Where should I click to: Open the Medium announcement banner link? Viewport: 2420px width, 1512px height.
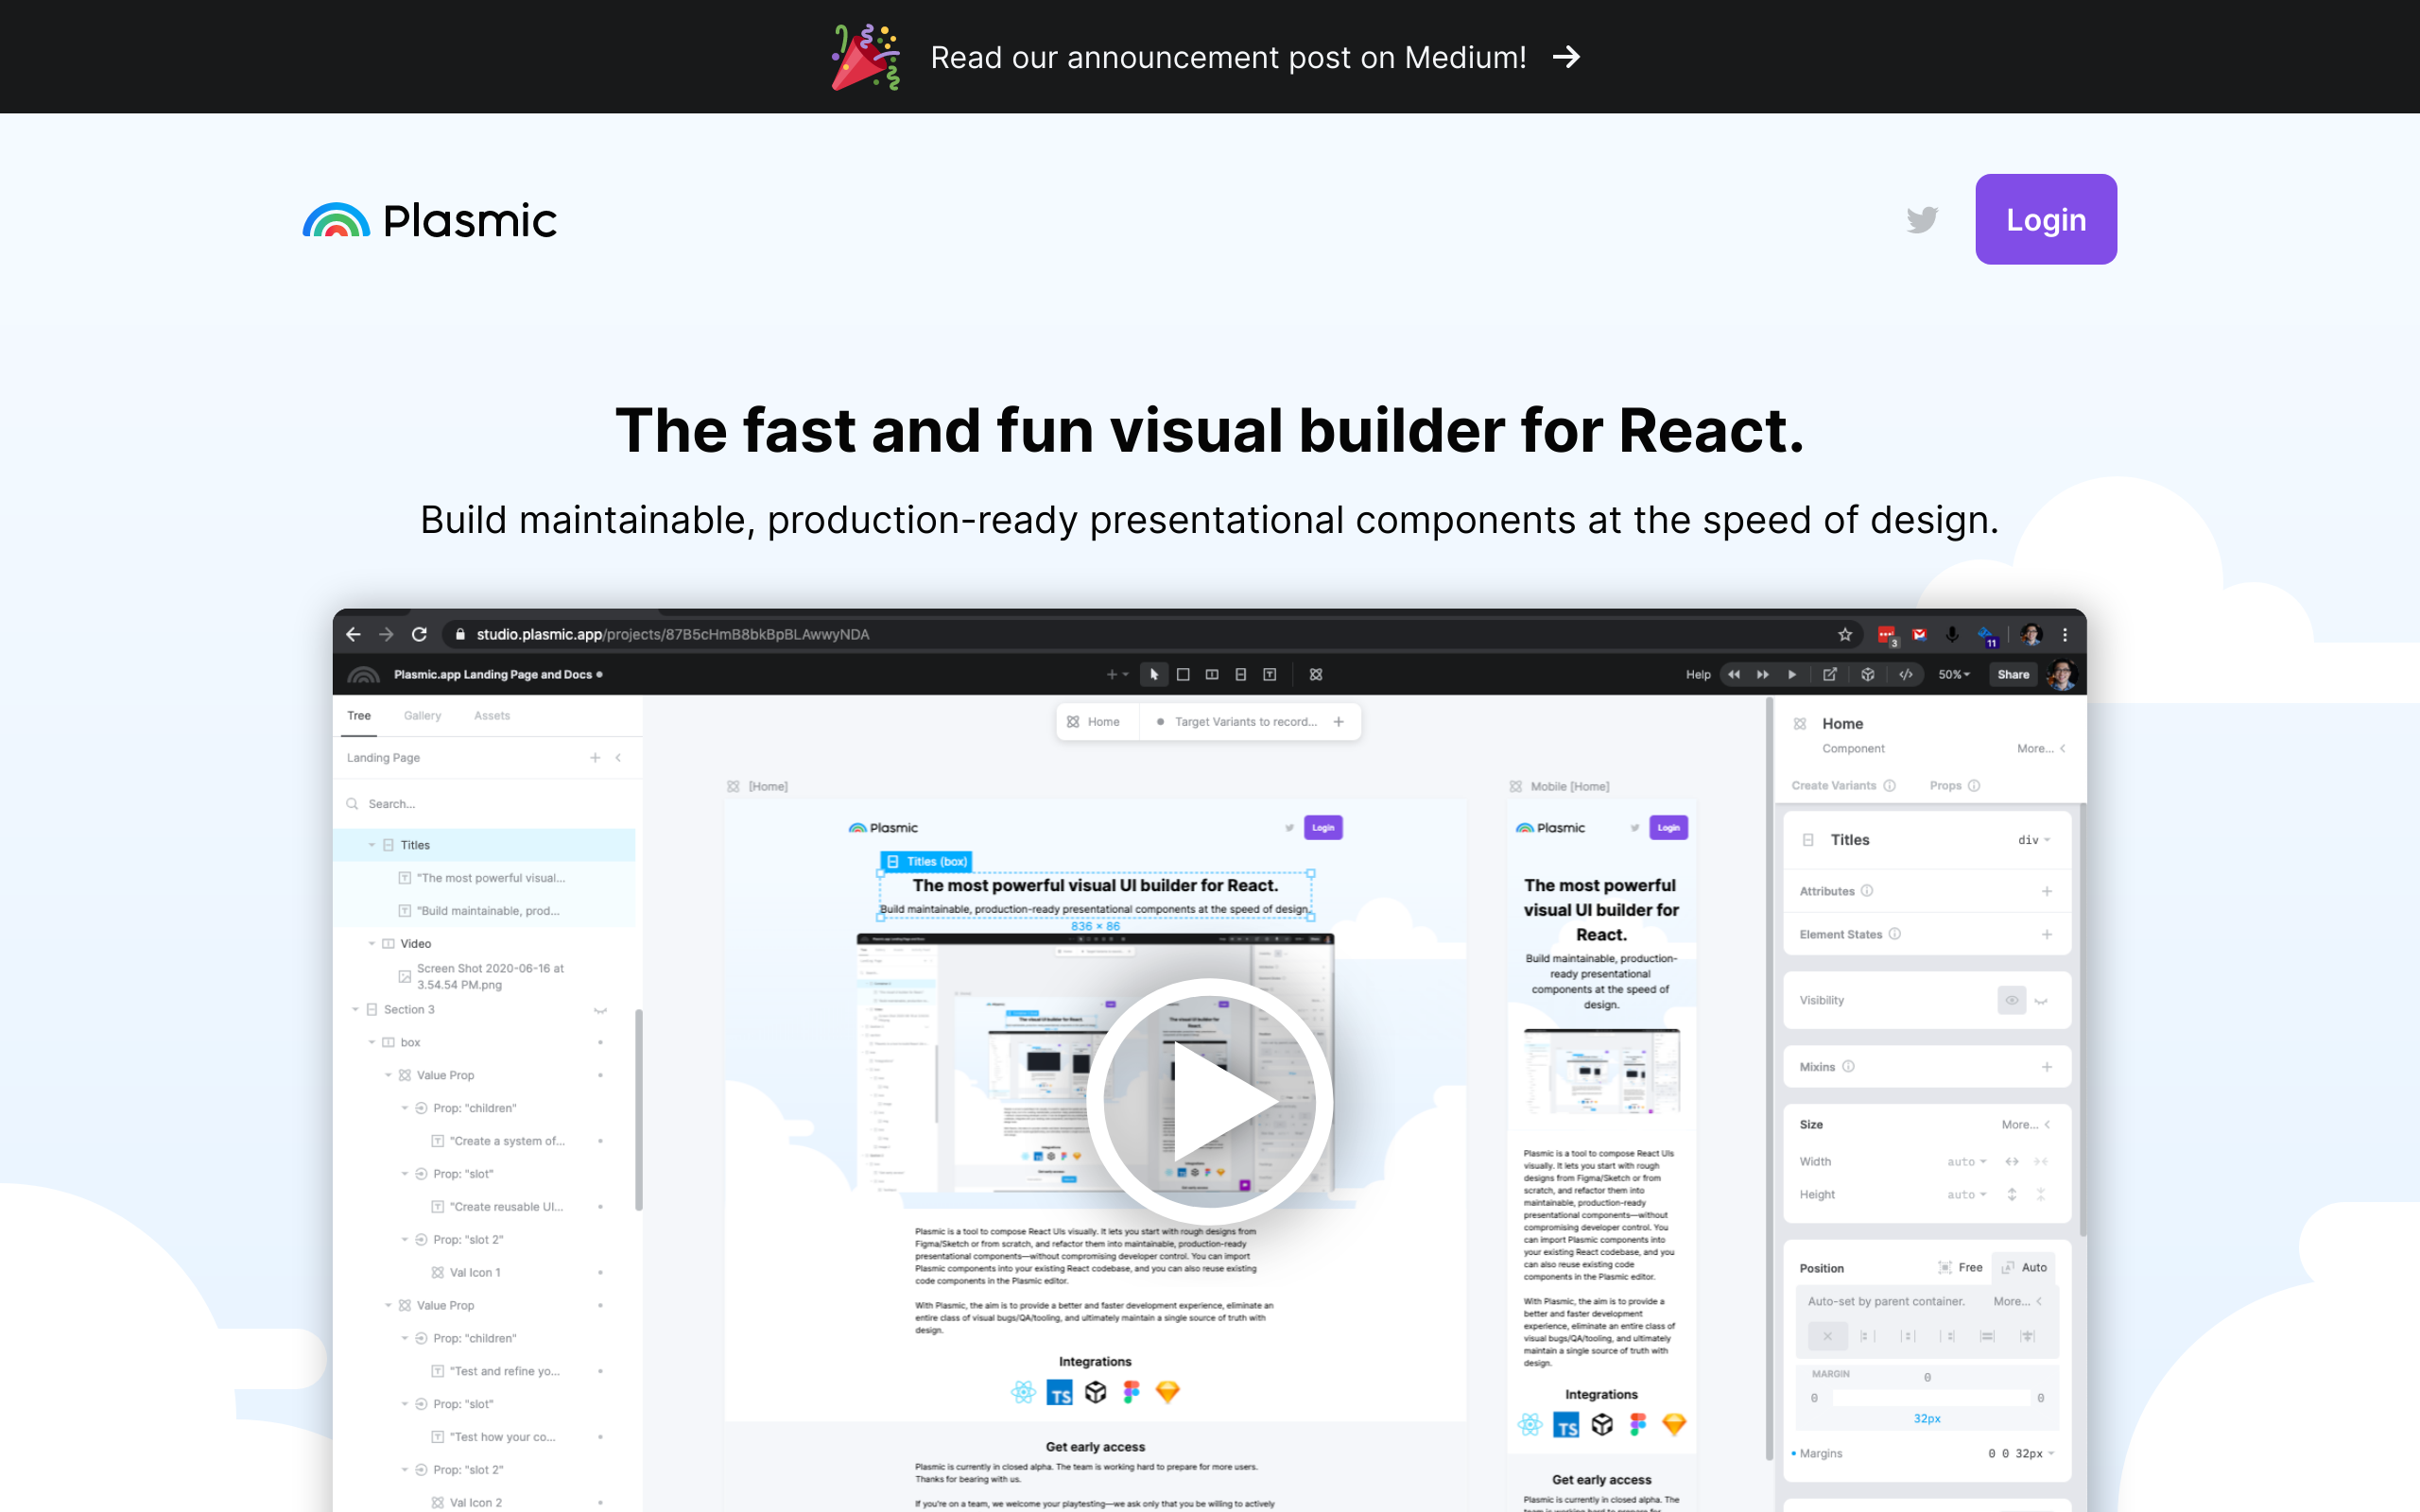click(1208, 57)
